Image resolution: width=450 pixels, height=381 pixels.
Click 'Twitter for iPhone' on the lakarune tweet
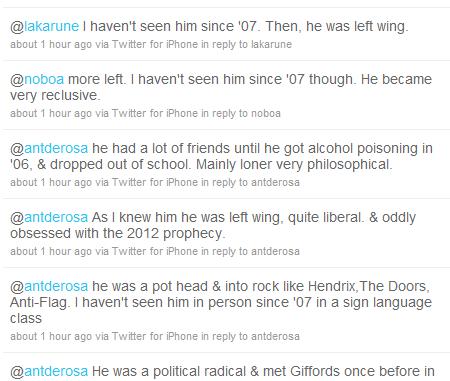tap(155, 44)
